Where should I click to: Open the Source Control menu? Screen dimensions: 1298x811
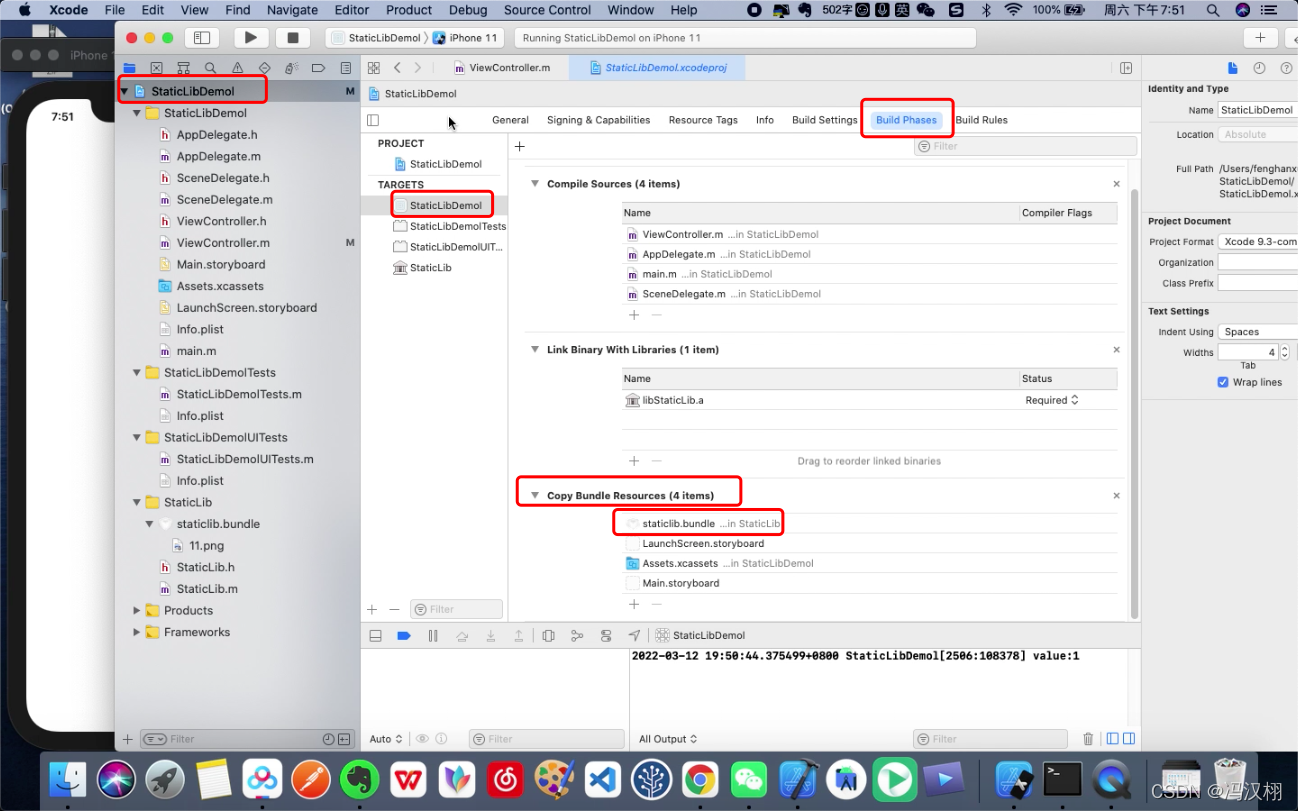click(x=547, y=10)
